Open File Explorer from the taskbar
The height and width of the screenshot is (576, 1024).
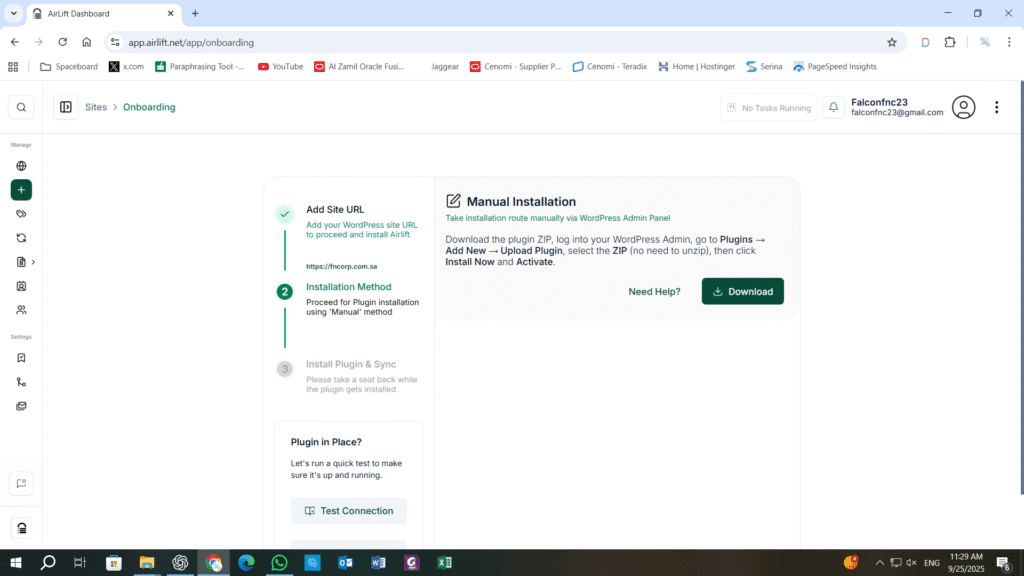147,562
